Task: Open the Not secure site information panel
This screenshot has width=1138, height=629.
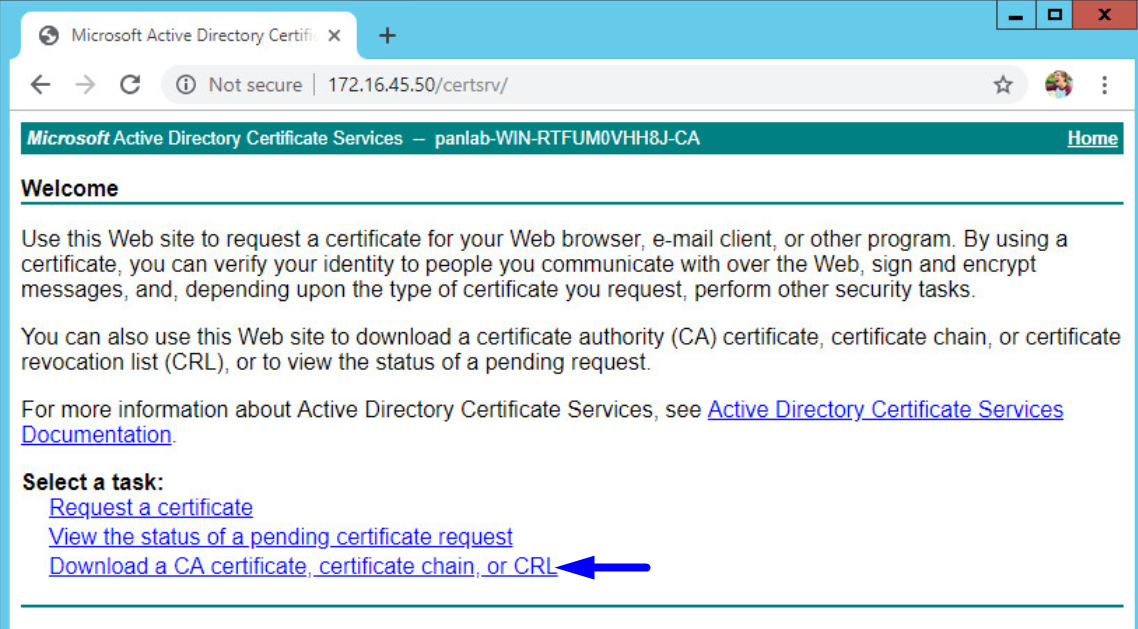Action: pyautogui.click(x=186, y=84)
